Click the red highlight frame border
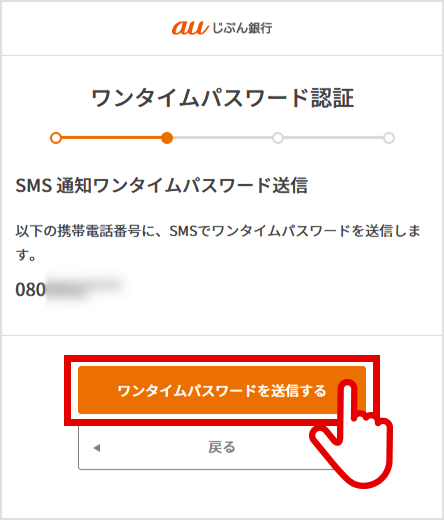444x520 pixels. [222, 357]
